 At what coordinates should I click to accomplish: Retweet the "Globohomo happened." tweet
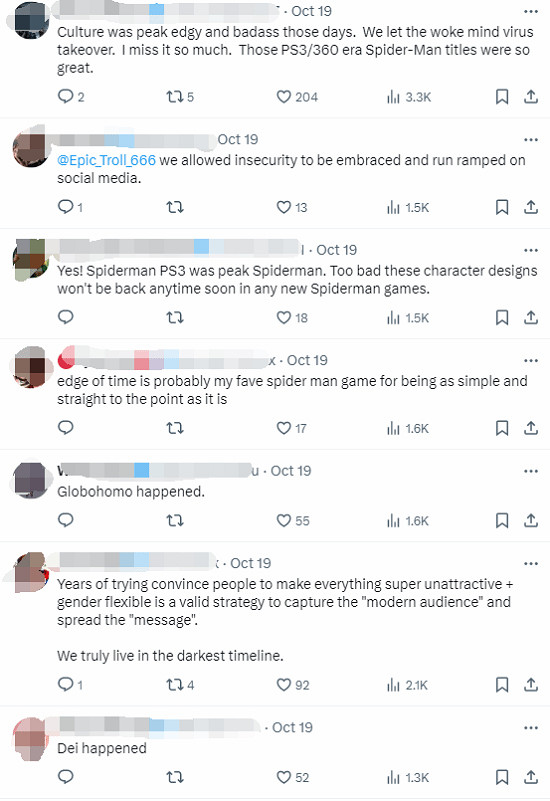(x=175, y=521)
